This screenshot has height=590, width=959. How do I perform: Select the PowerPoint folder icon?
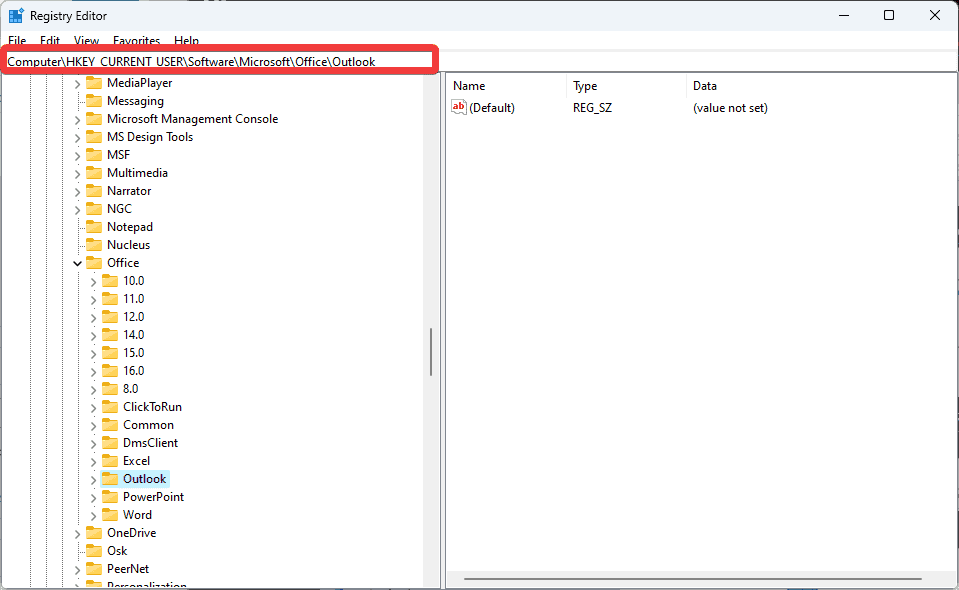(109, 496)
